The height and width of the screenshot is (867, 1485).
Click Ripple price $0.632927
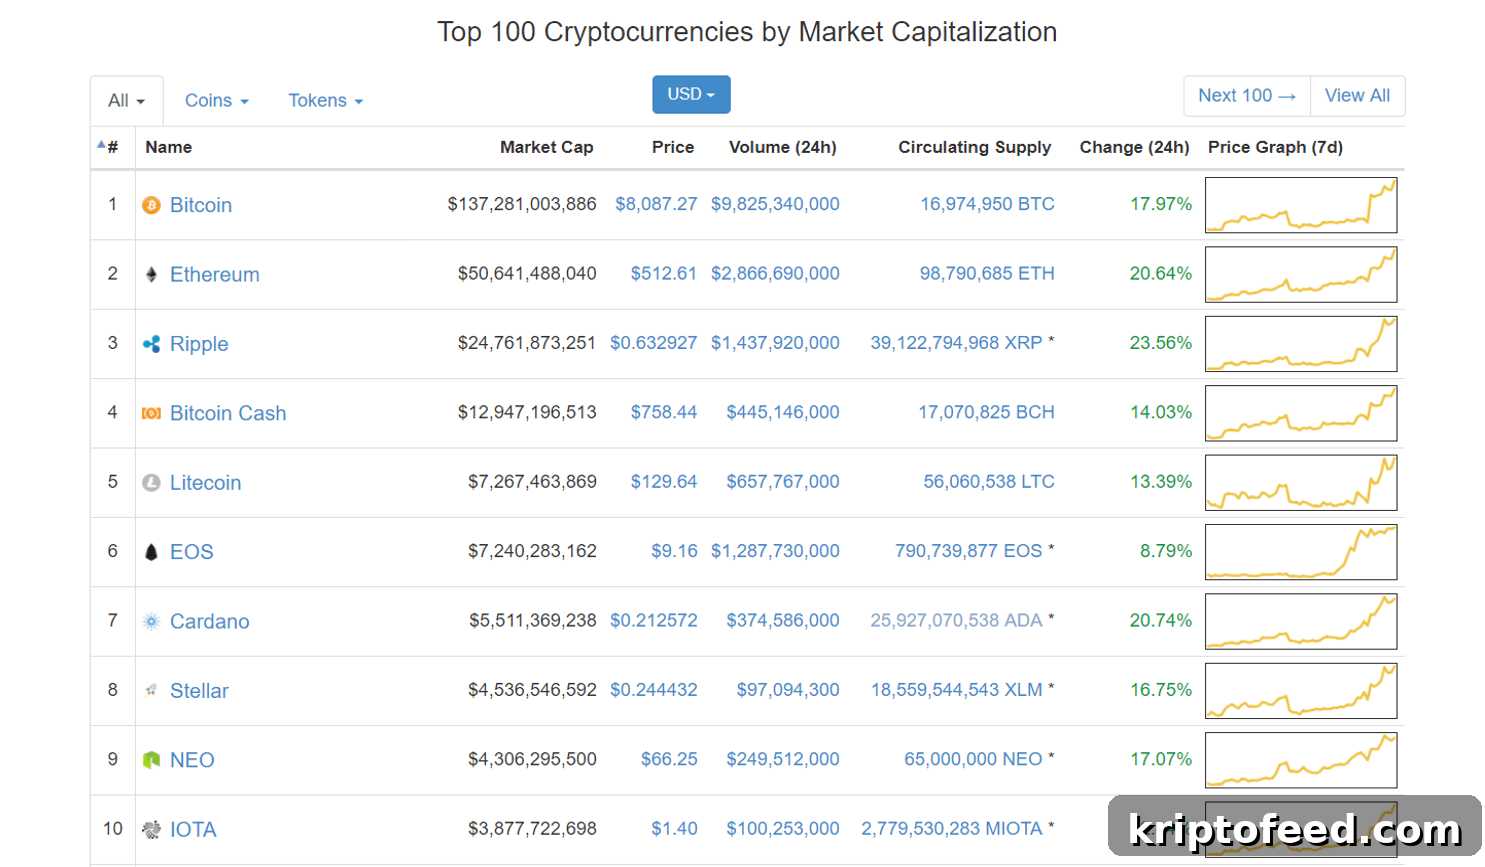[x=654, y=342]
